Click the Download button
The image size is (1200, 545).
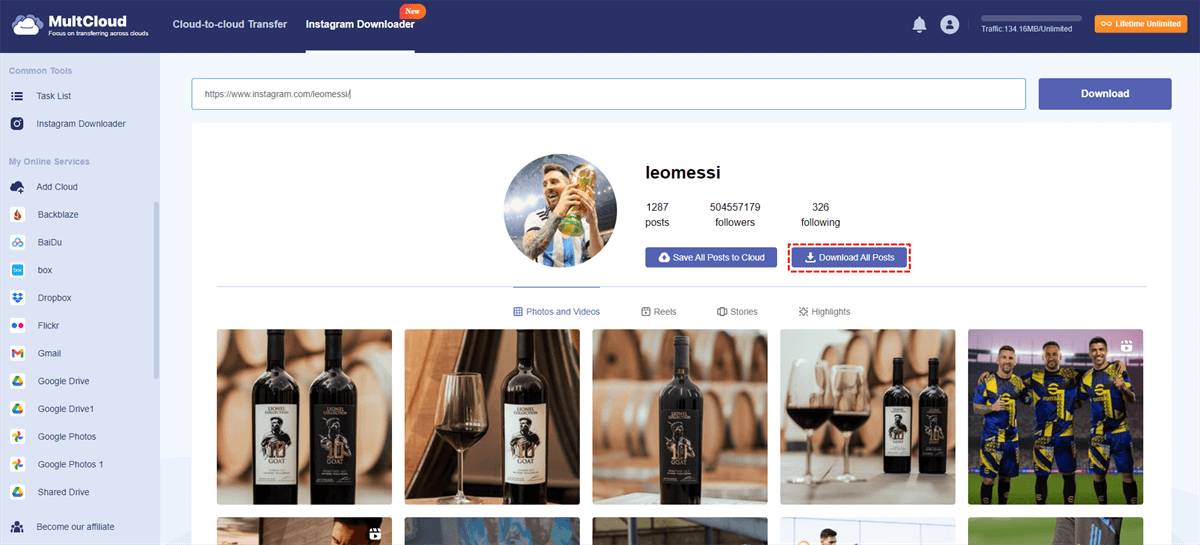pos(1105,94)
